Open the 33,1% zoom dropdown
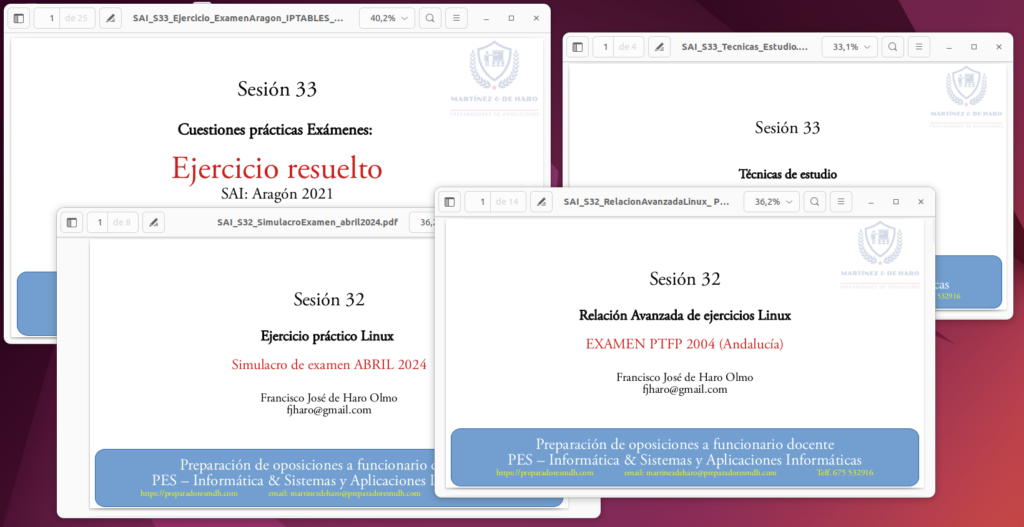Screen dimensions: 1024x527 click(850, 47)
